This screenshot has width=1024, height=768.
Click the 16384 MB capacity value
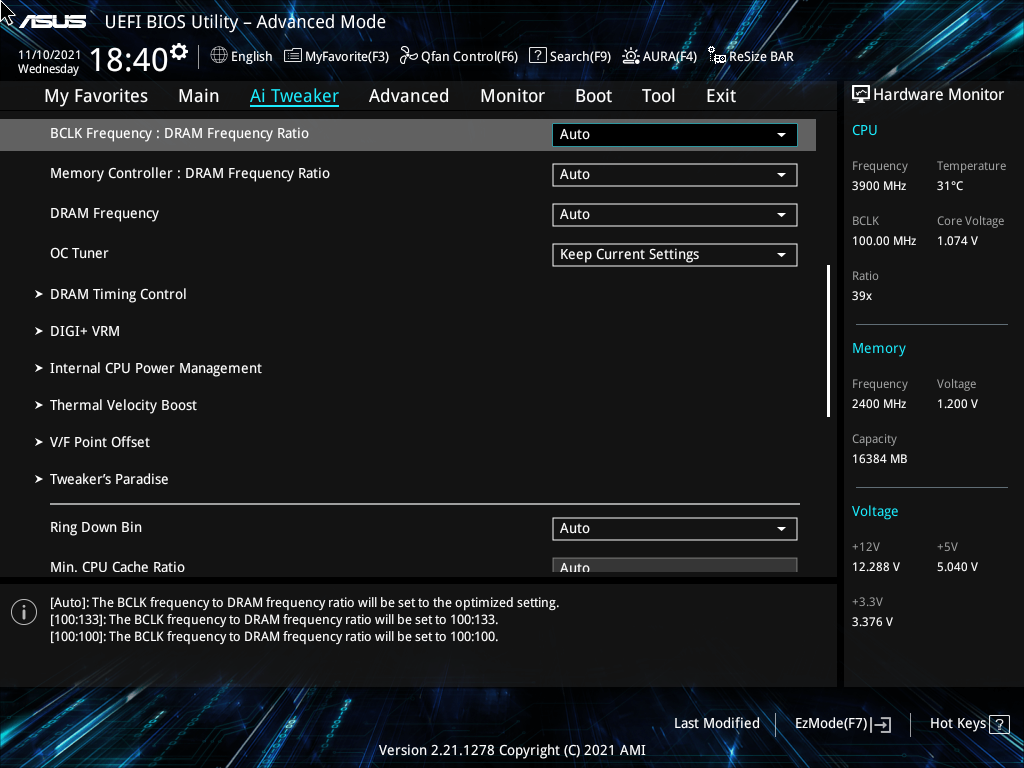[879, 459]
